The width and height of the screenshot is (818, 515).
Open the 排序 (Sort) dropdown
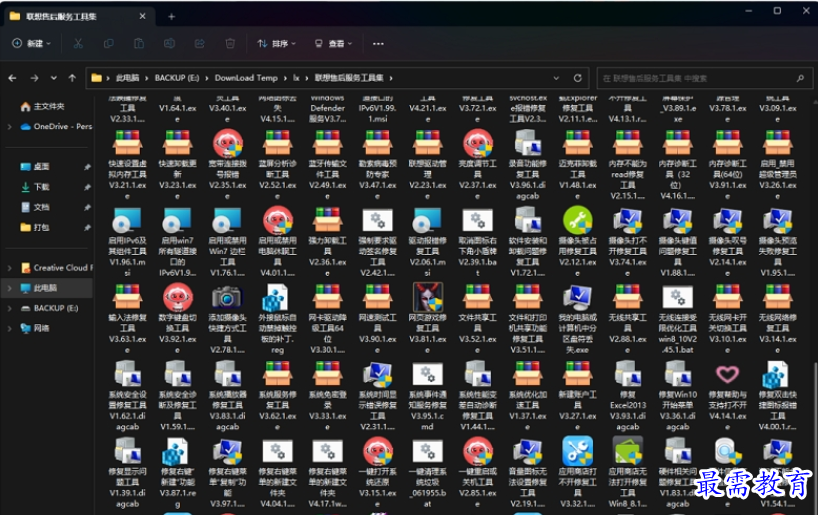pyautogui.click(x=276, y=43)
